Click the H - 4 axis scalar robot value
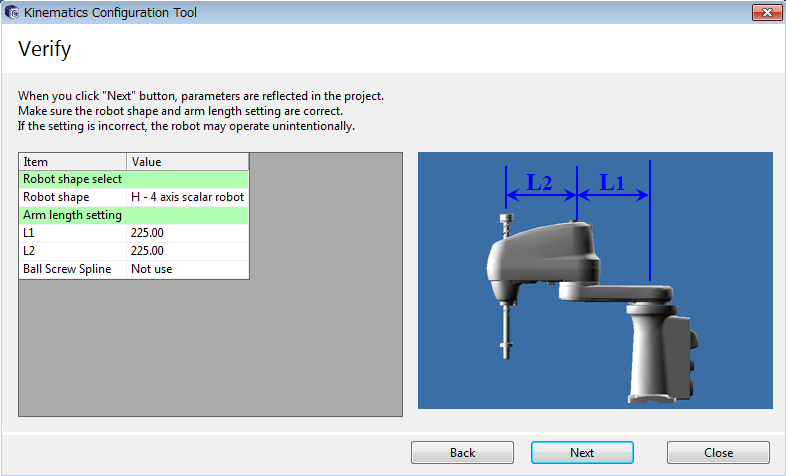786x476 pixels. [187, 197]
